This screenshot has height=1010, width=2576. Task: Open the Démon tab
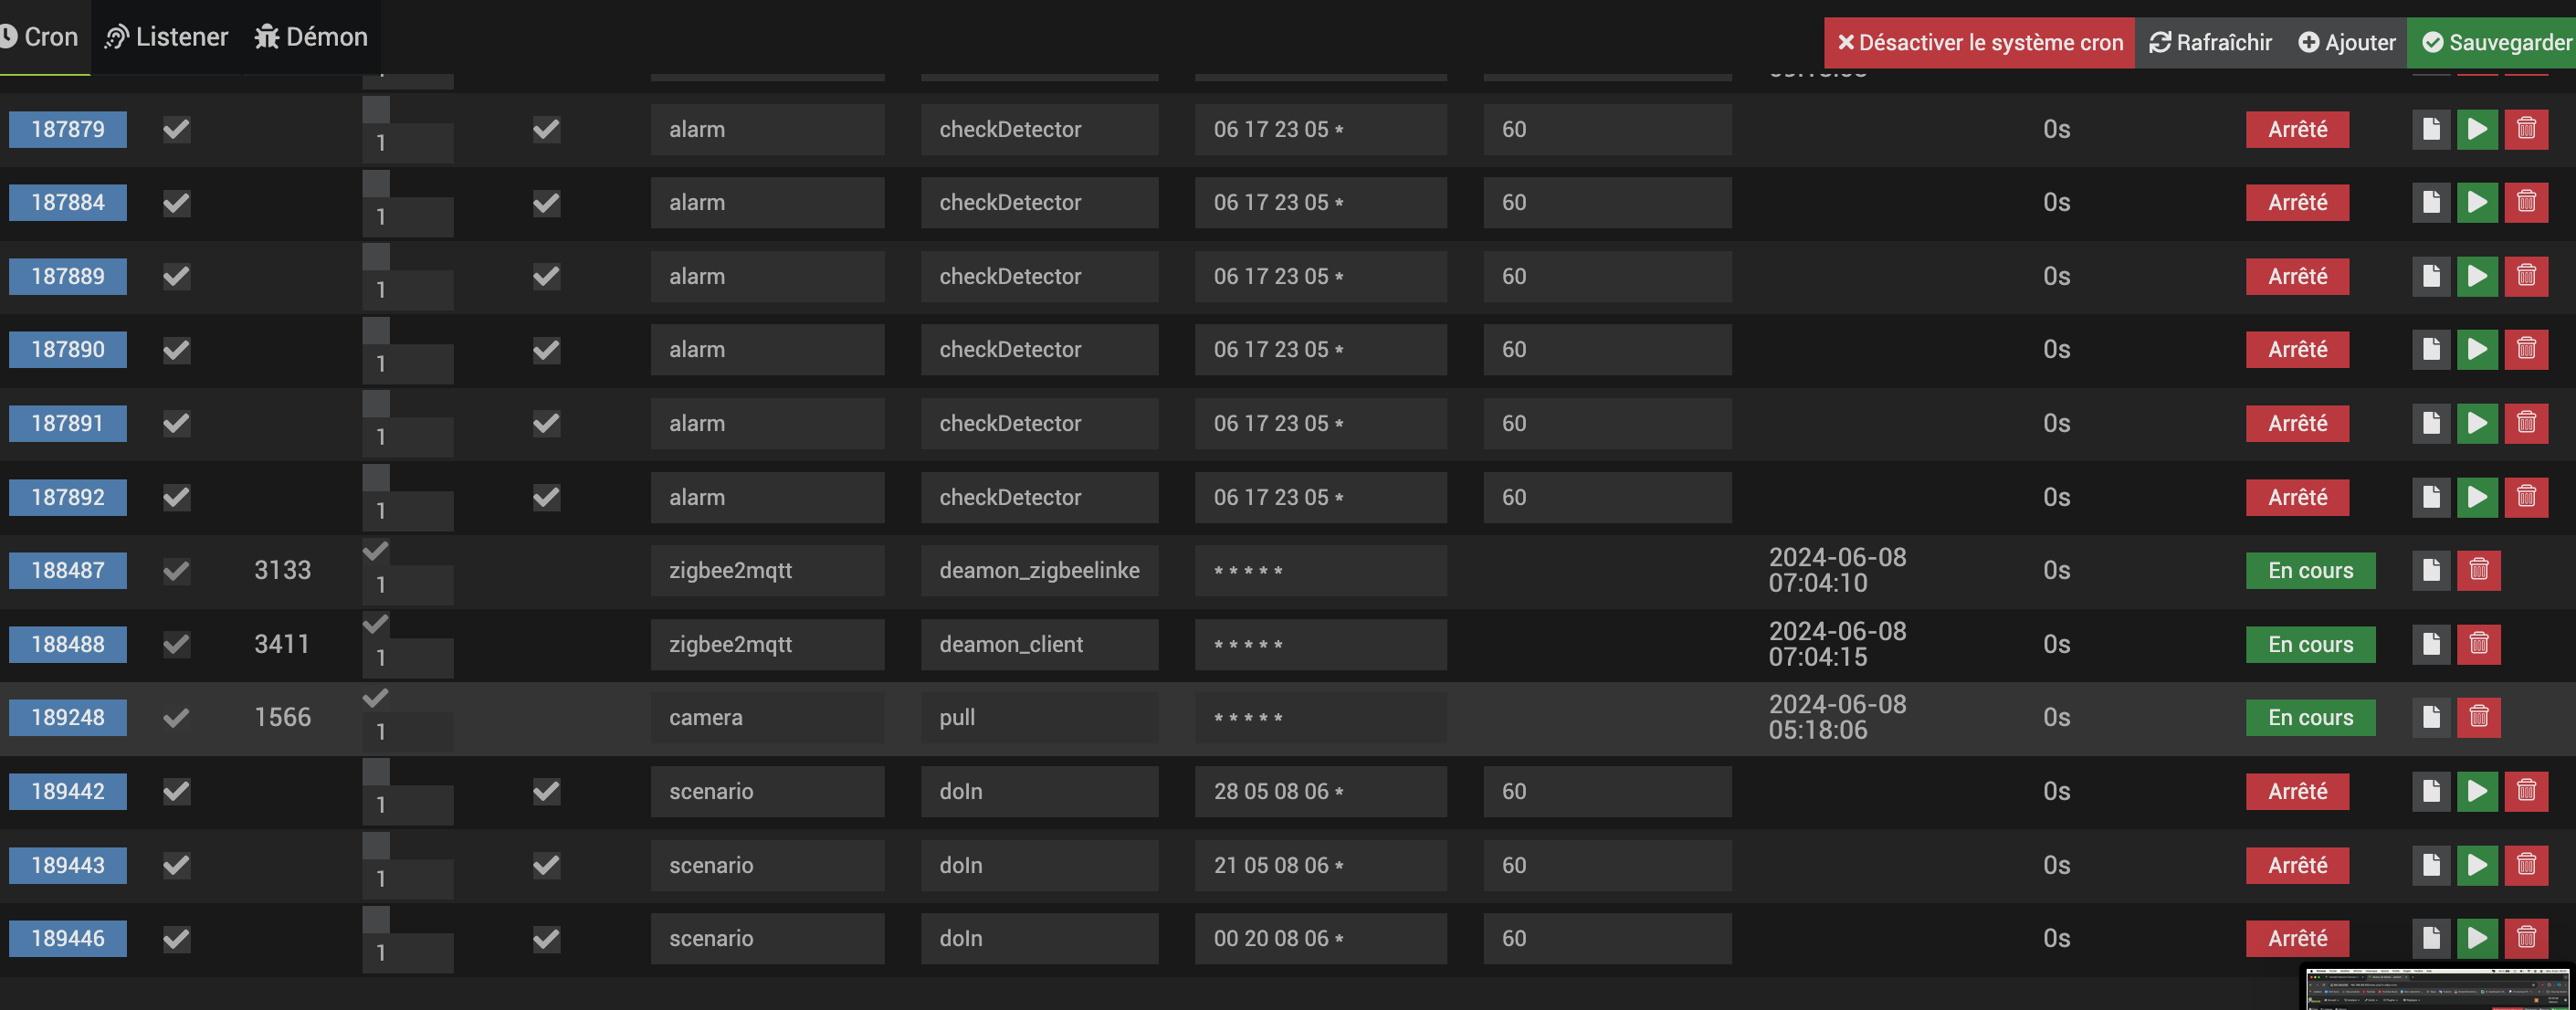311,37
